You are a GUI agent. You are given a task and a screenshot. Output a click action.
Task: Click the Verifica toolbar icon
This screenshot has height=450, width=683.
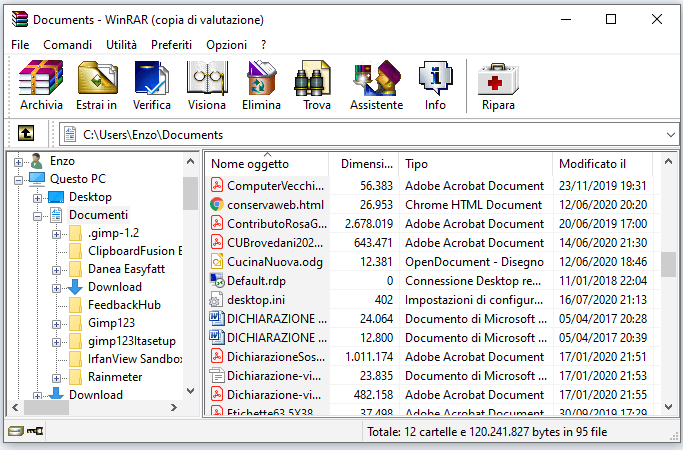pyautogui.click(x=151, y=78)
